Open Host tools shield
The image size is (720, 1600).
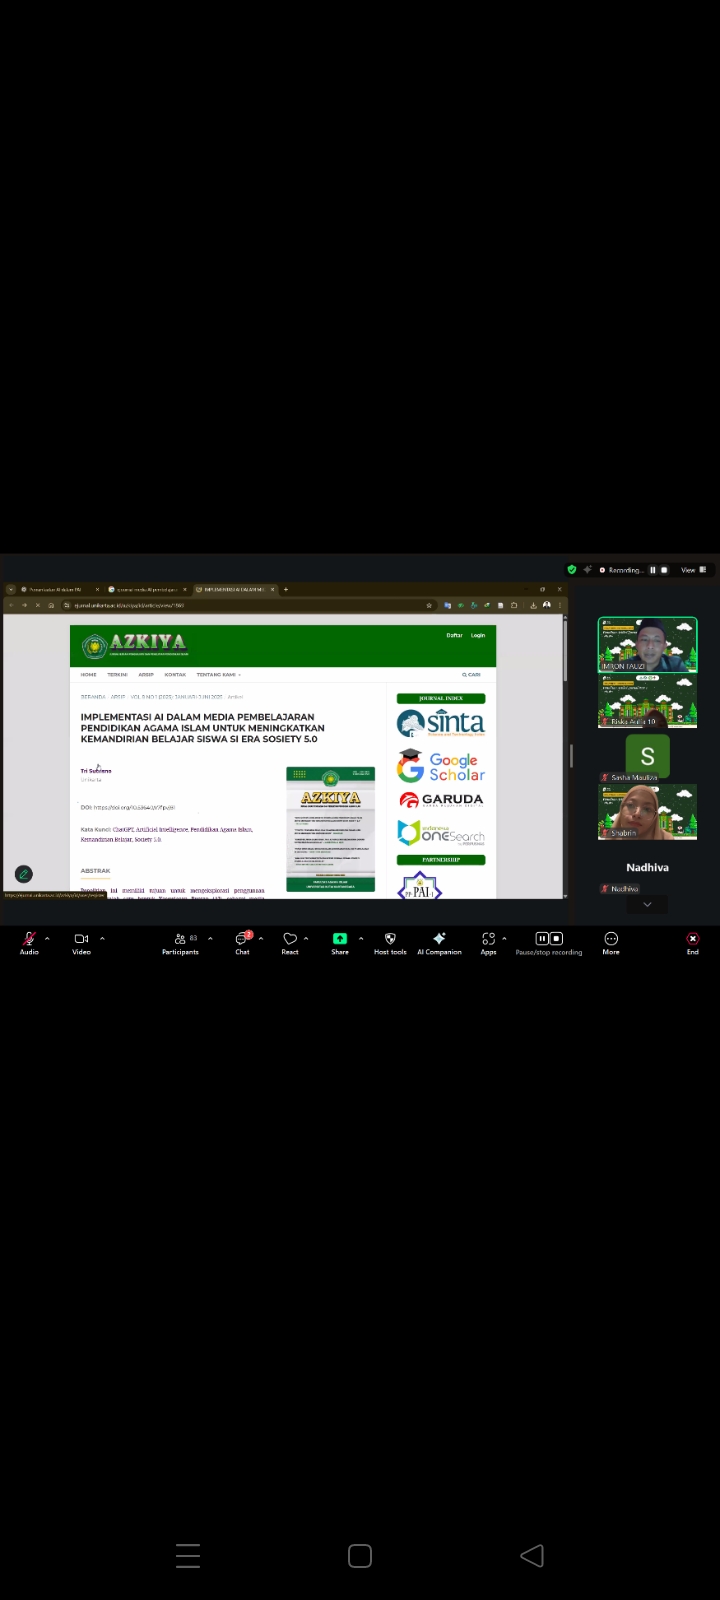click(x=390, y=943)
